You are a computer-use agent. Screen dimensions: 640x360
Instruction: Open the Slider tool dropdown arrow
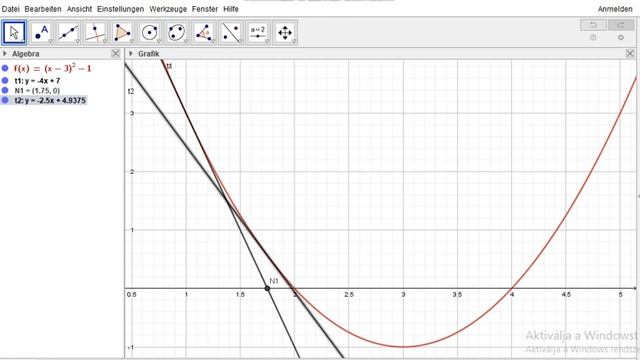click(267, 41)
